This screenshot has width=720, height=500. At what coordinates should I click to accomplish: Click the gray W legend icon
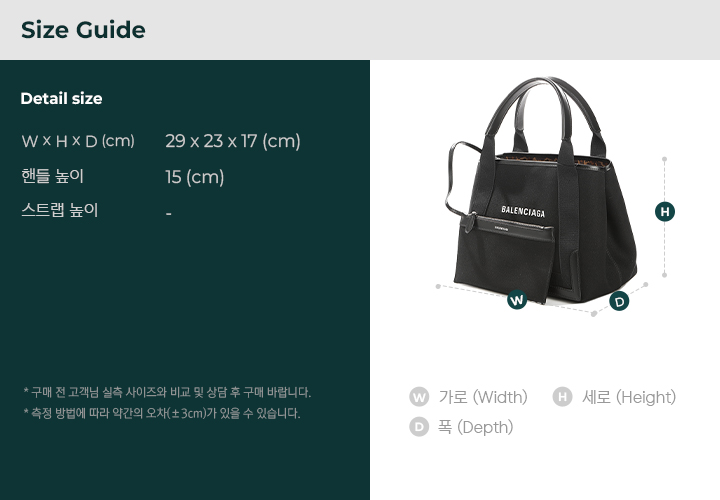pos(419,397)
